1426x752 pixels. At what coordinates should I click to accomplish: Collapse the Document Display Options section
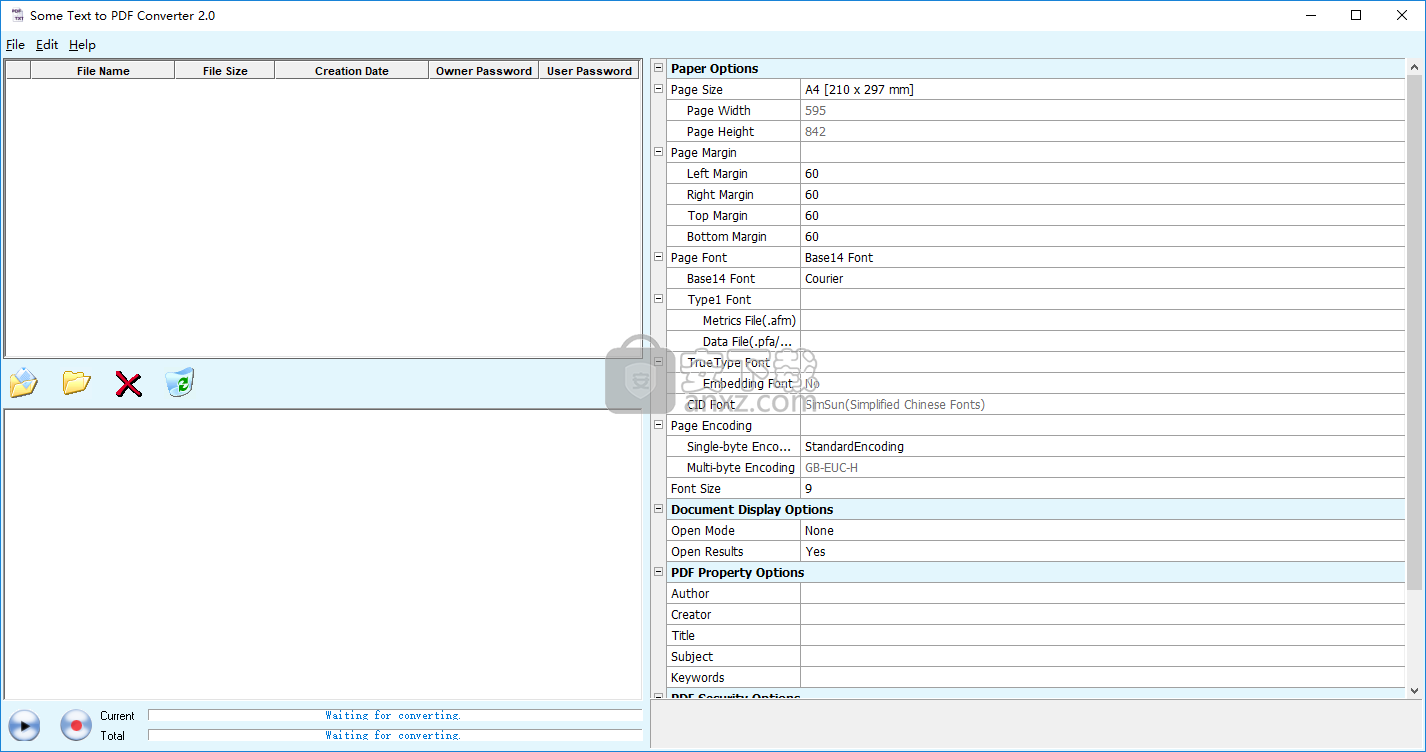(658, 509)
